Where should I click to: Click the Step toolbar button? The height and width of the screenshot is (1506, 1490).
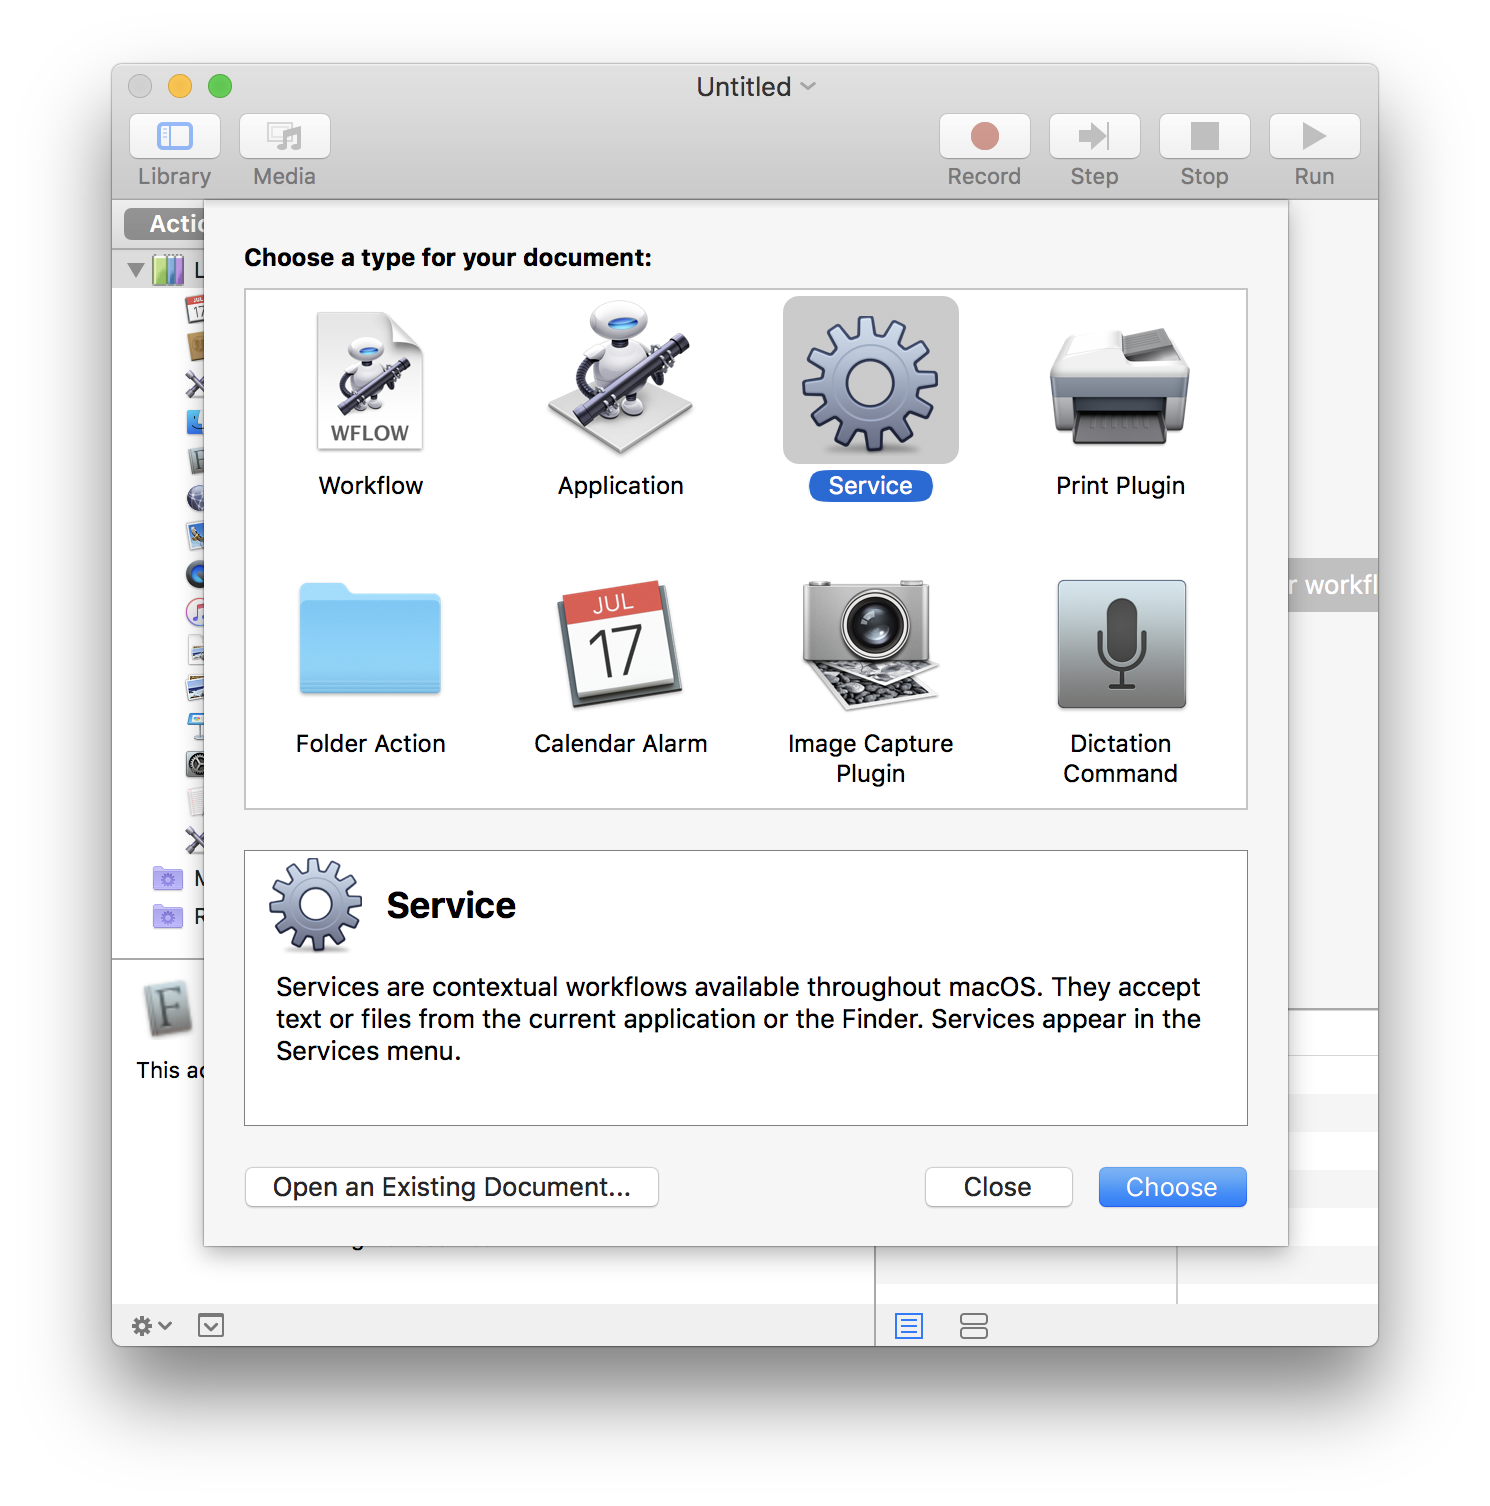click(1095, 137)
